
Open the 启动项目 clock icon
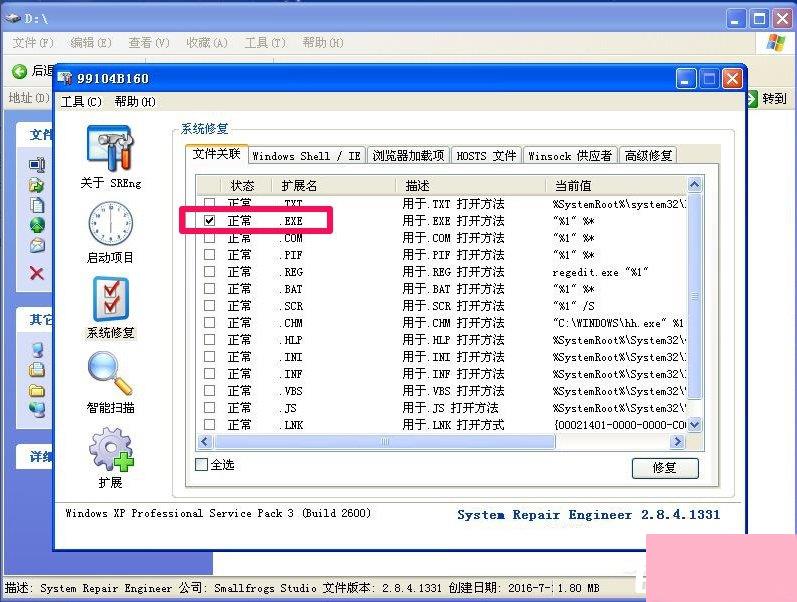click(110, 224)
